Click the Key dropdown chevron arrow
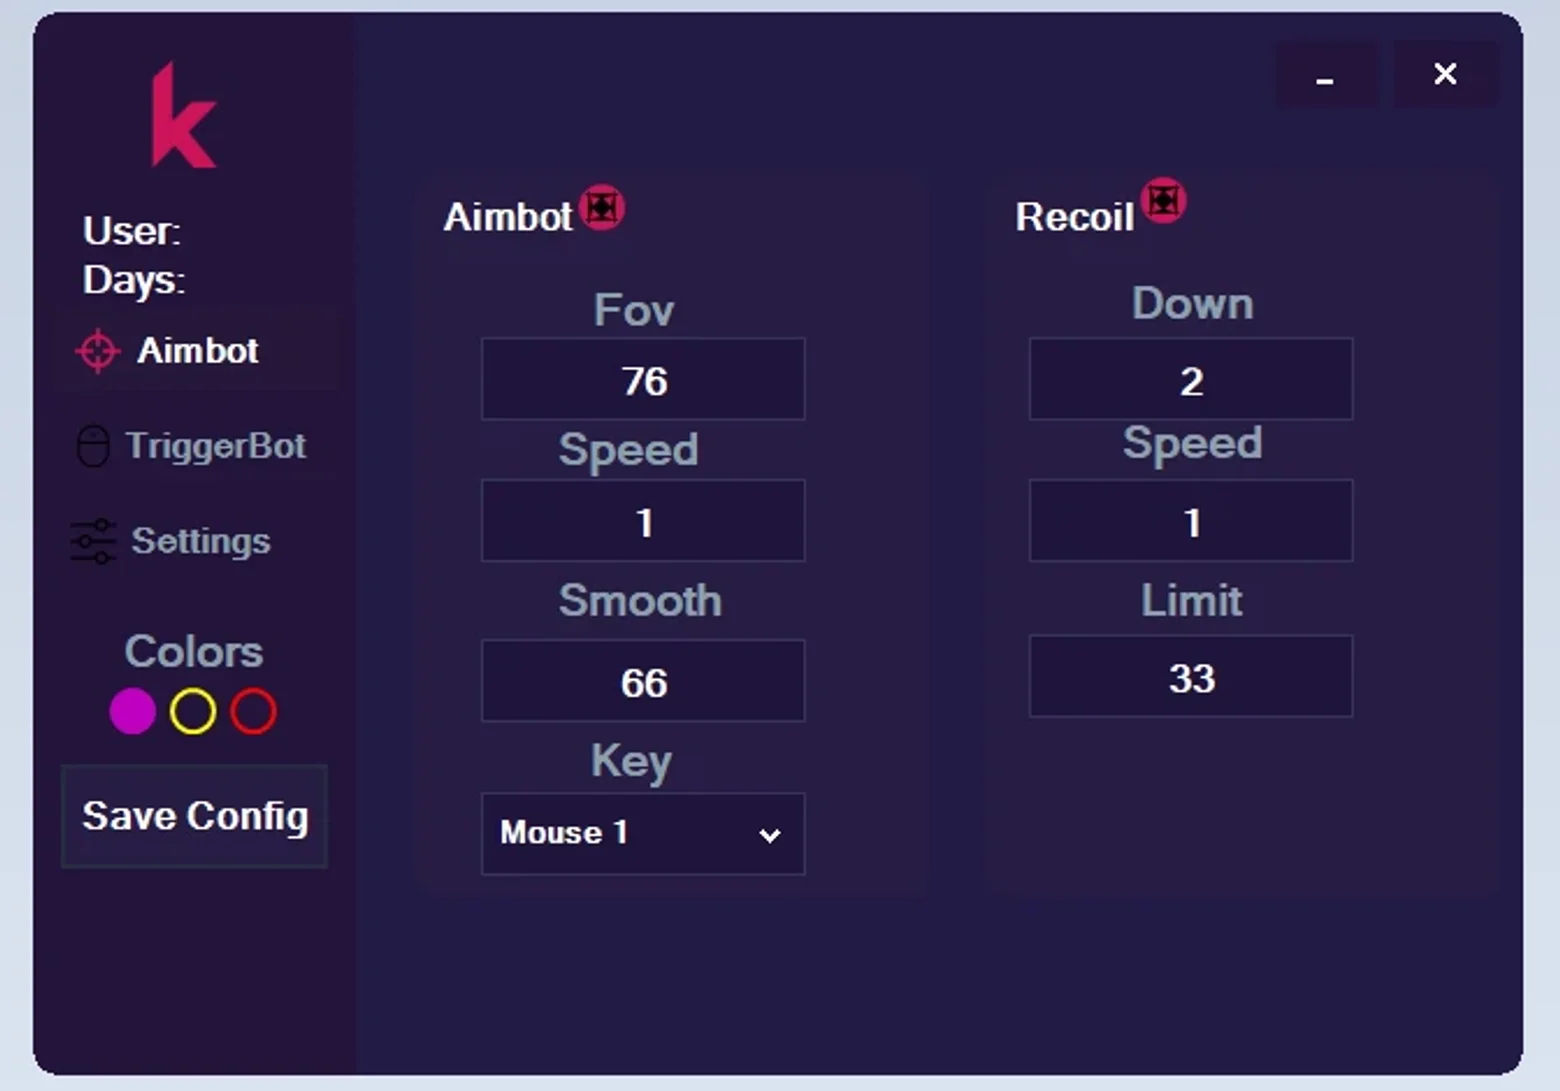1560x1091 pixels. pos(769,835)
